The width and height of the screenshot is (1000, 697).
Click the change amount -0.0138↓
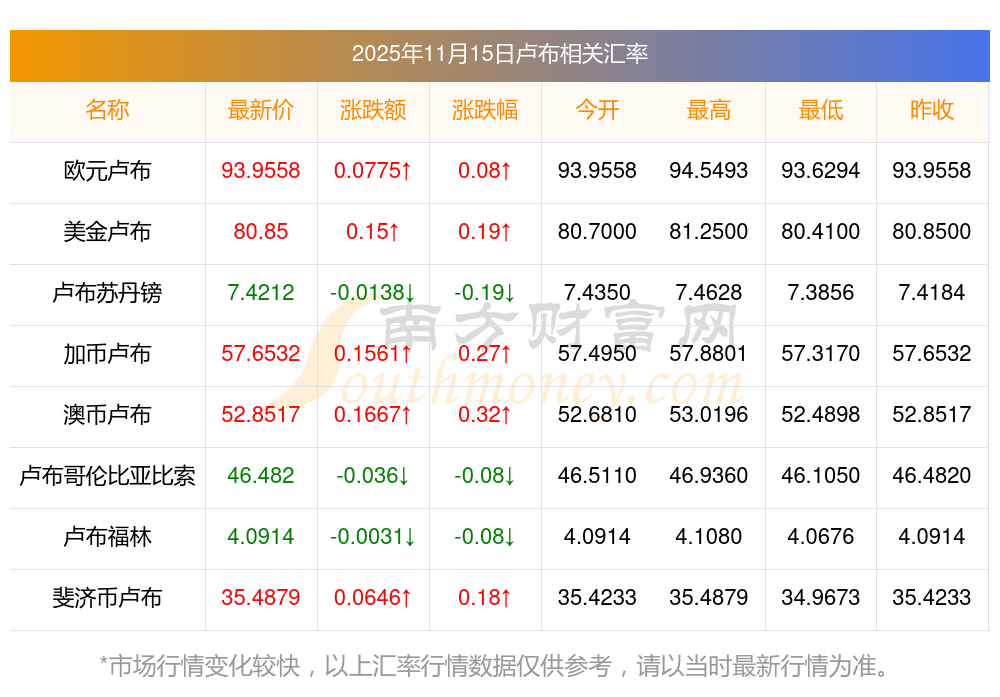tap(373, 293)
